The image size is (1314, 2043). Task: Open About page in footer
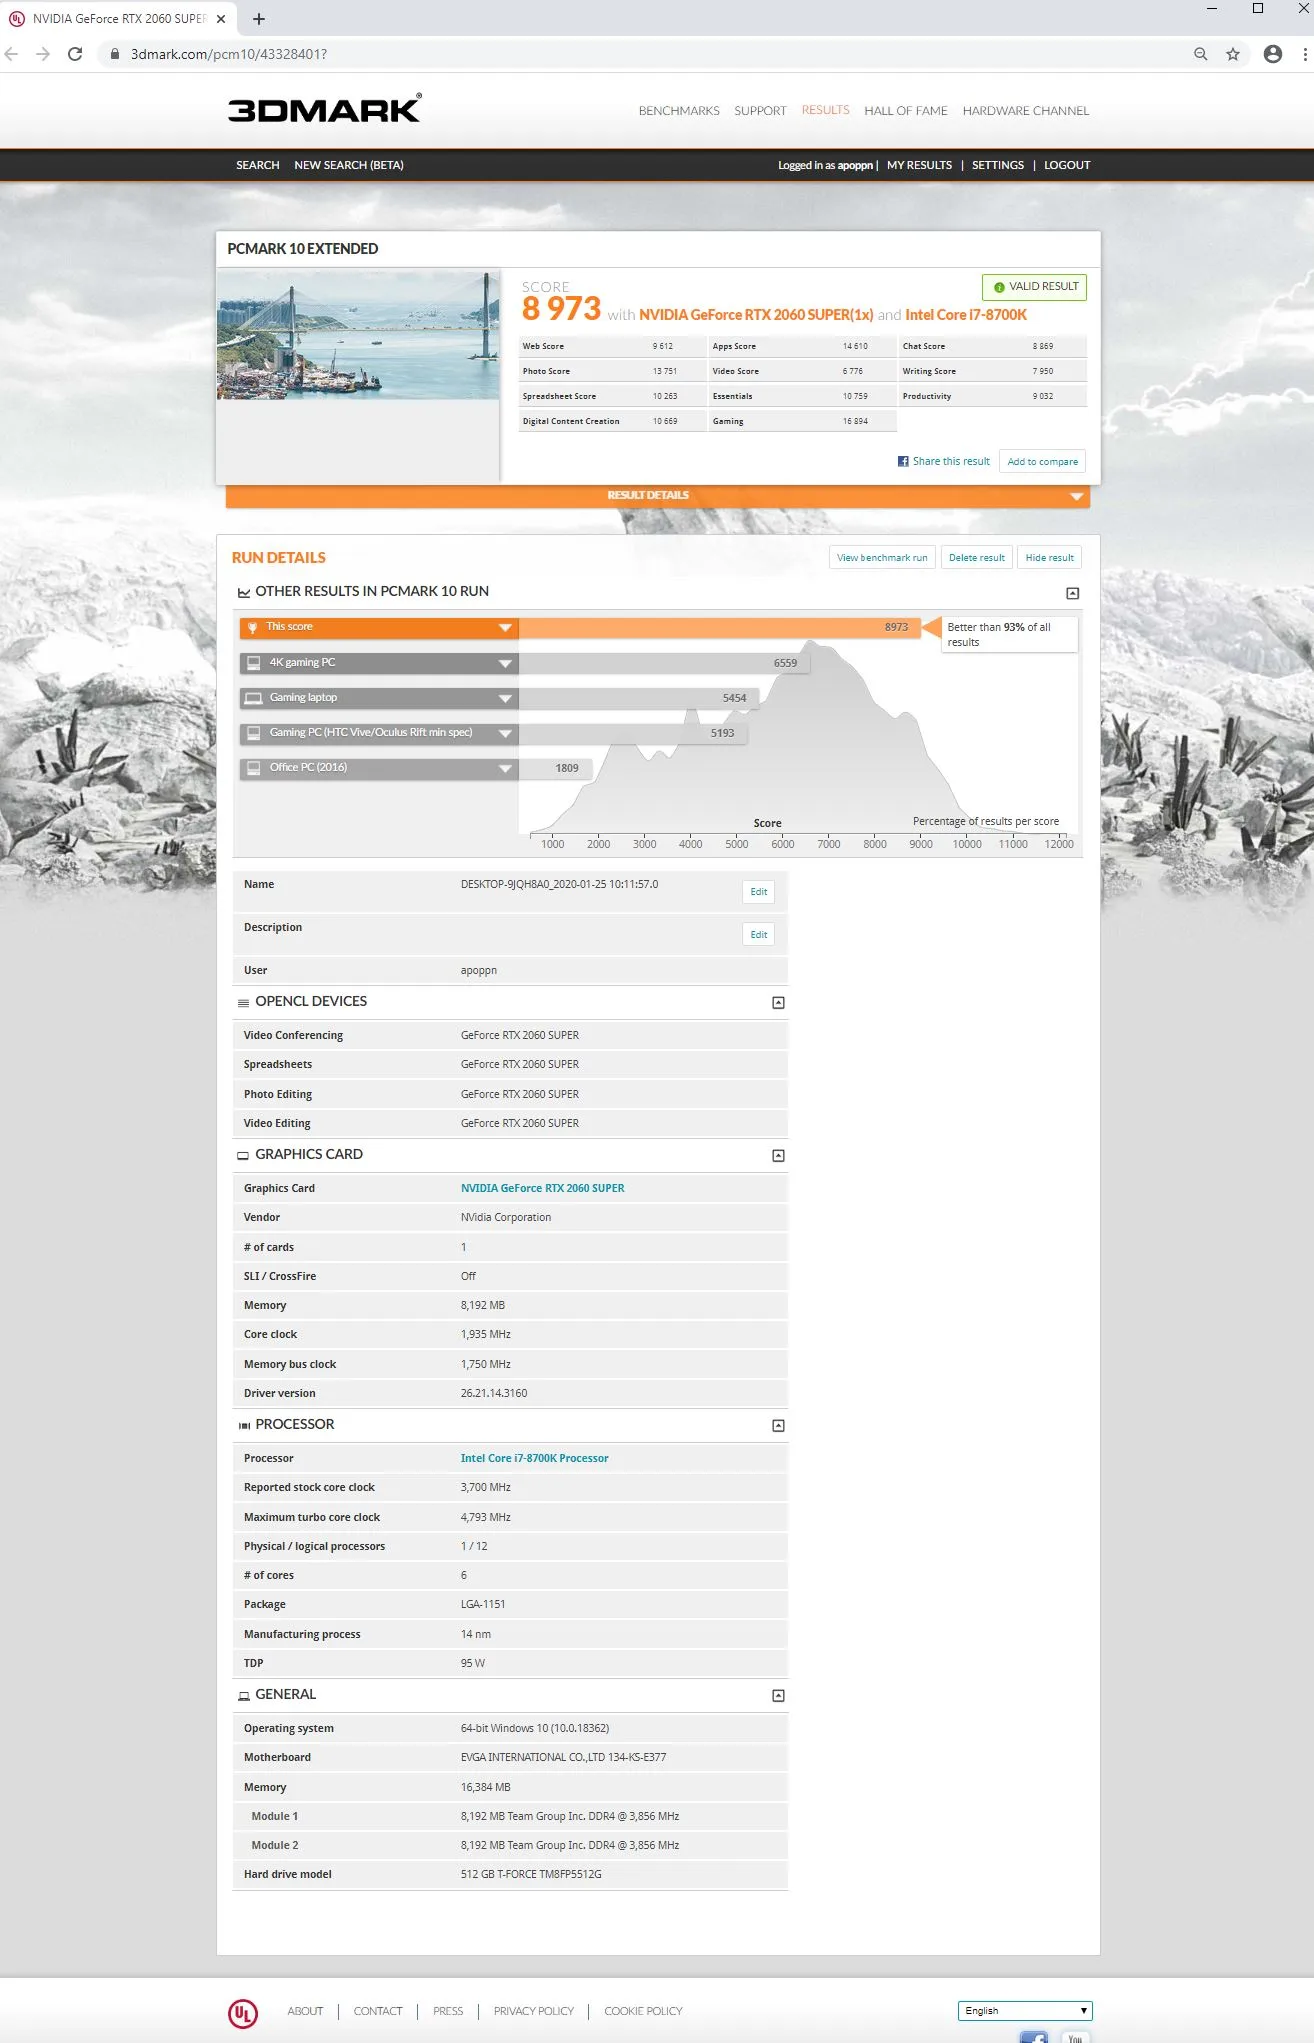(305, 2011)
